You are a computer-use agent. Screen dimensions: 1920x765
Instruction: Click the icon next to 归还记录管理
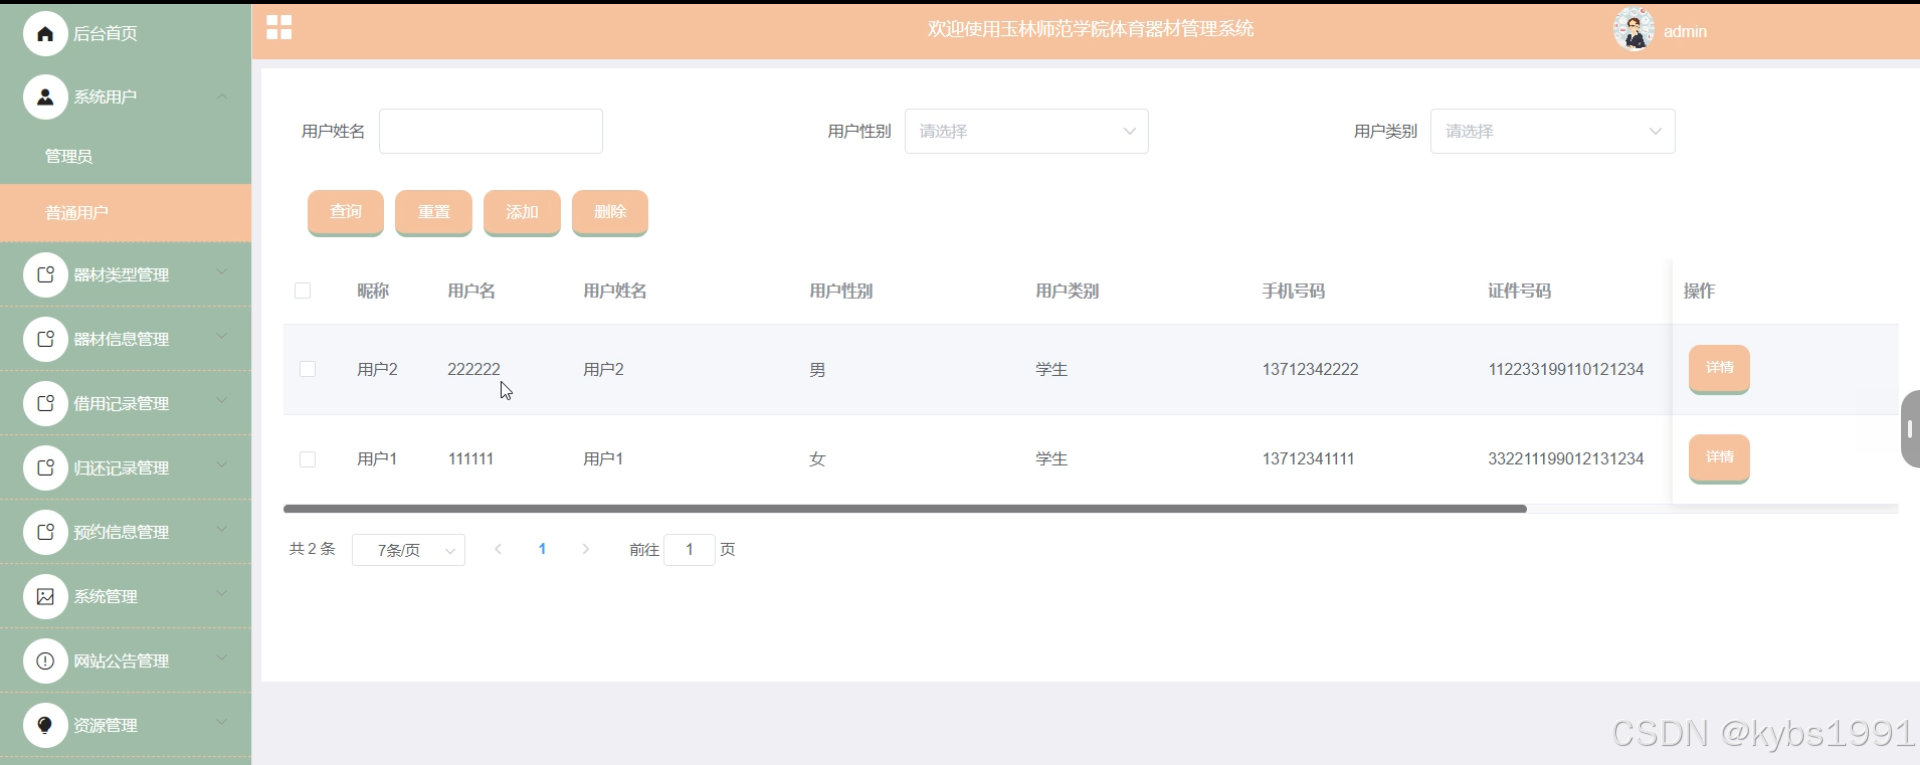(x=45, y=467)
